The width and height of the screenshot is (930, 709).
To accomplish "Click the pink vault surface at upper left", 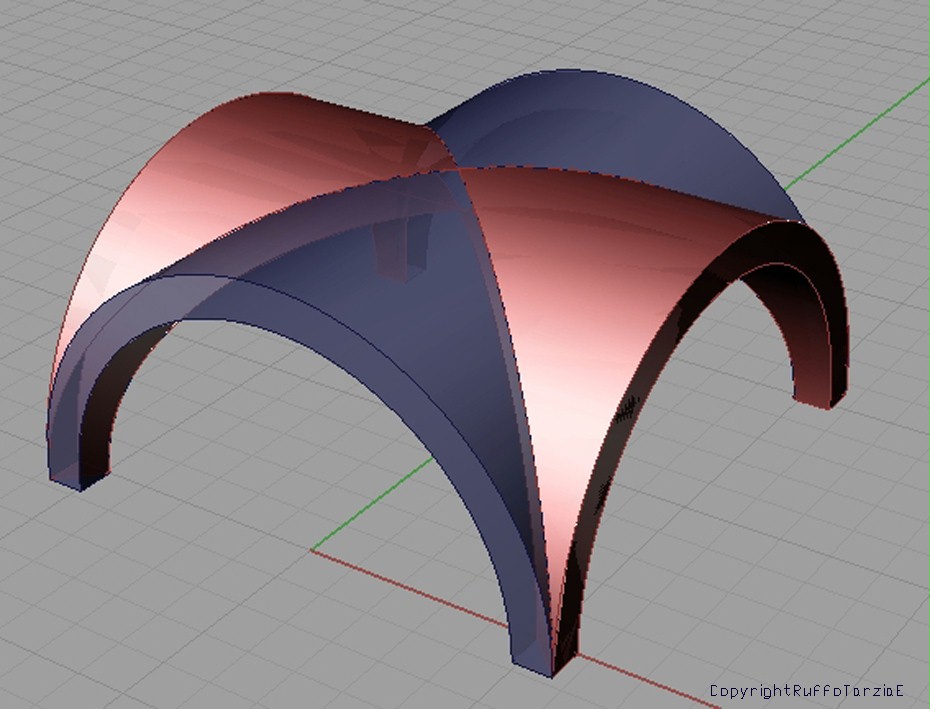I will pos(250,170).
